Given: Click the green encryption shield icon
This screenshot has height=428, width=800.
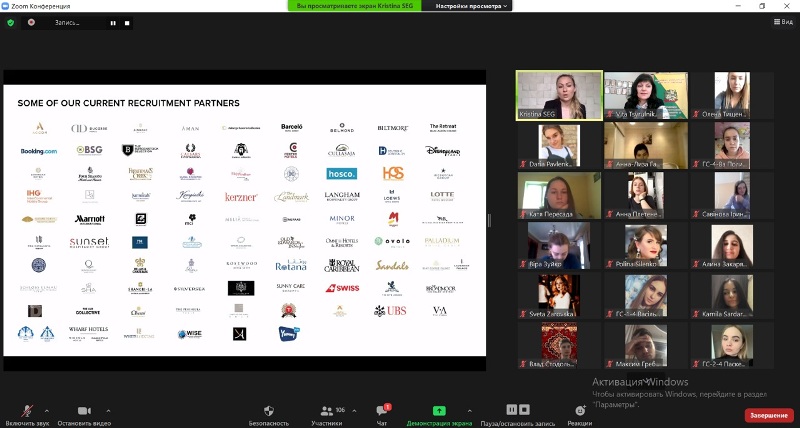Looking at the screenshot, I should click(11, 22).
